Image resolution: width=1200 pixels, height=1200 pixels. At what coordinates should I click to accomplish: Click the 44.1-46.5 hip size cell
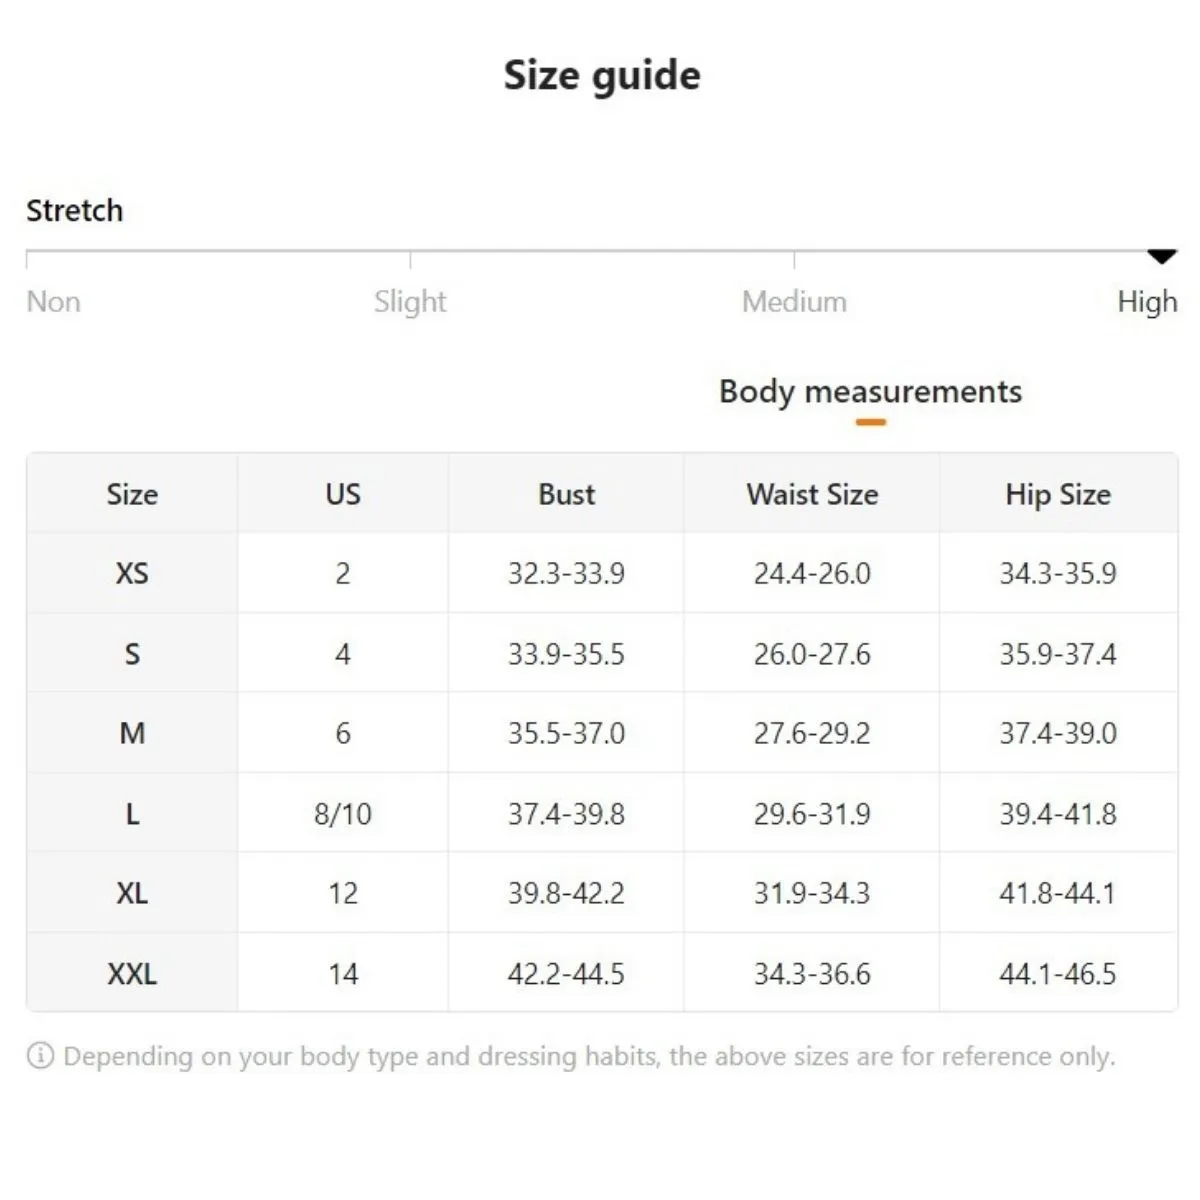1058,973
